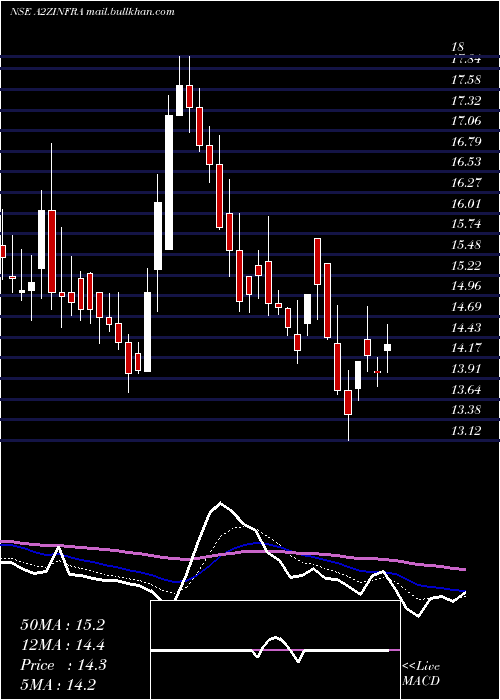Click the 16.01 price axis label

coord(466,204)
